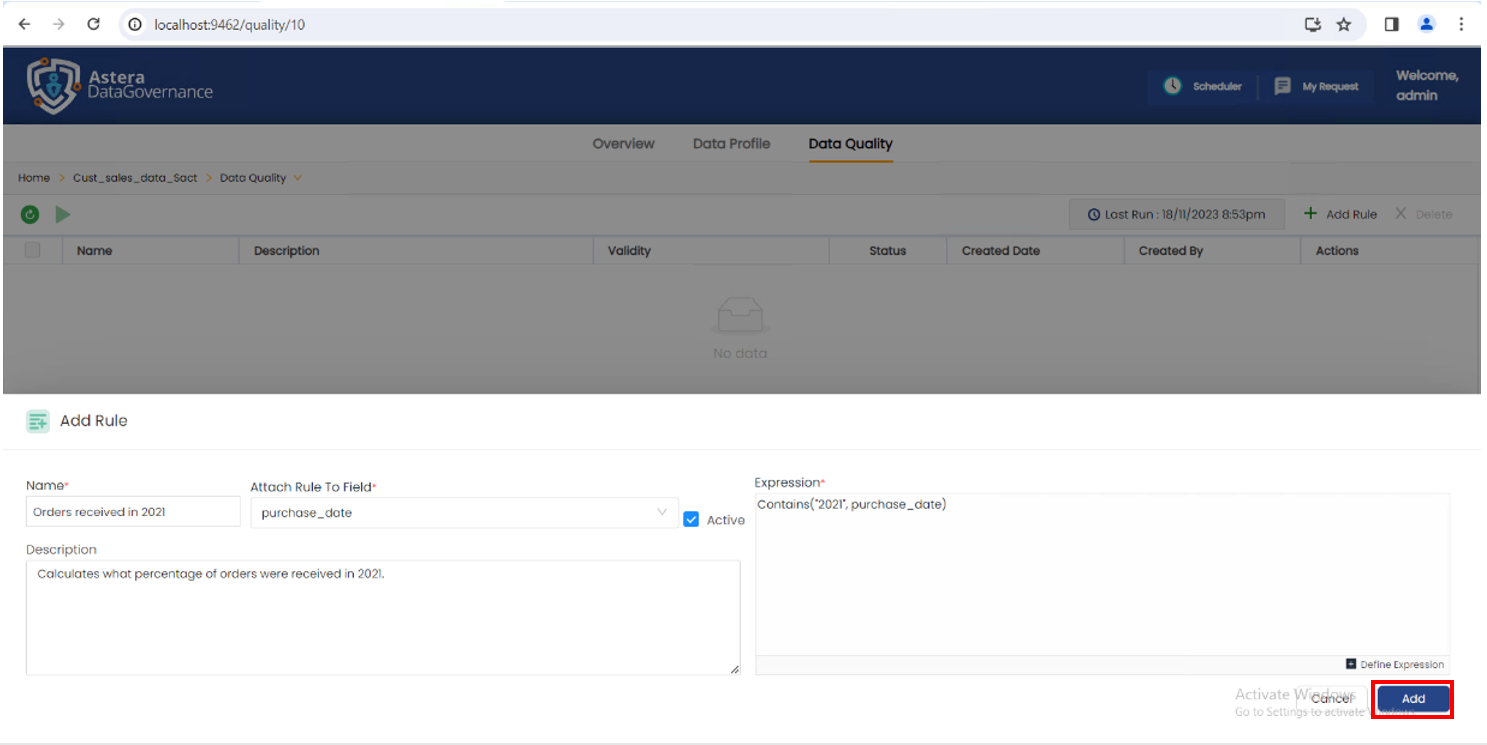
Task: Click the Status column header
Action: pyautogui.click(x=888, y=251)
